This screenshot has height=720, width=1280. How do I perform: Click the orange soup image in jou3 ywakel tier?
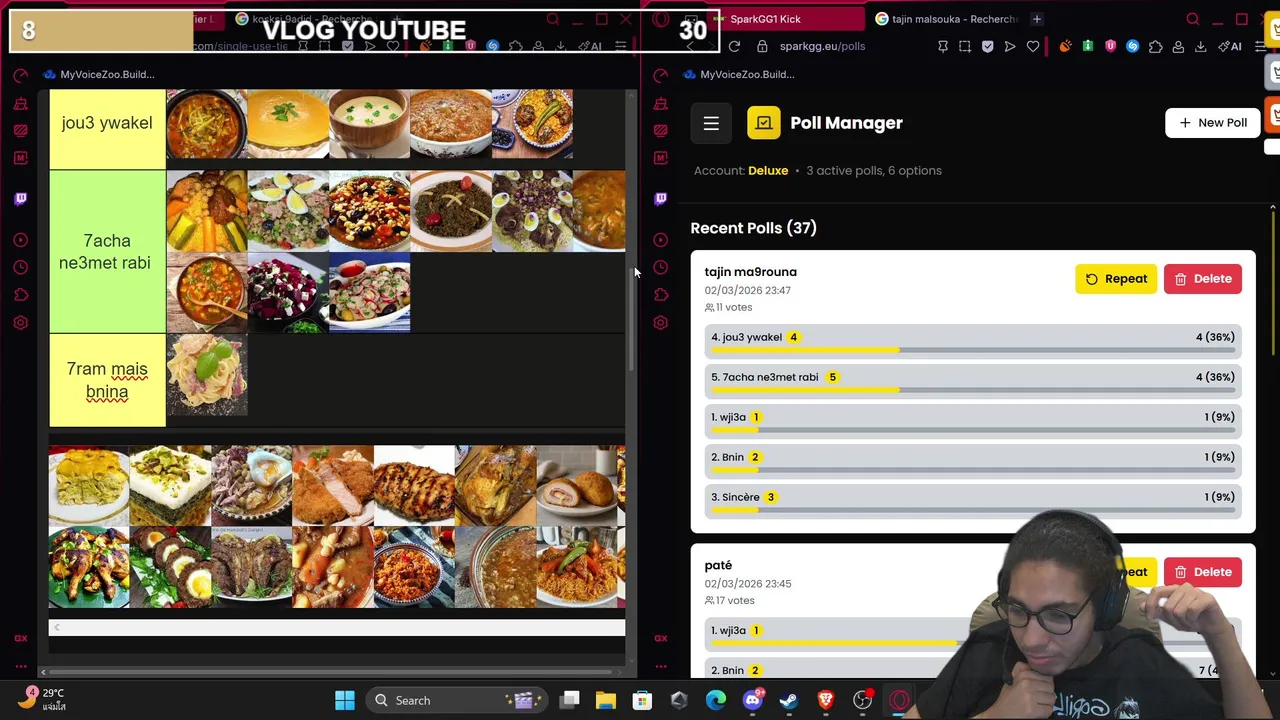point(288,123)
